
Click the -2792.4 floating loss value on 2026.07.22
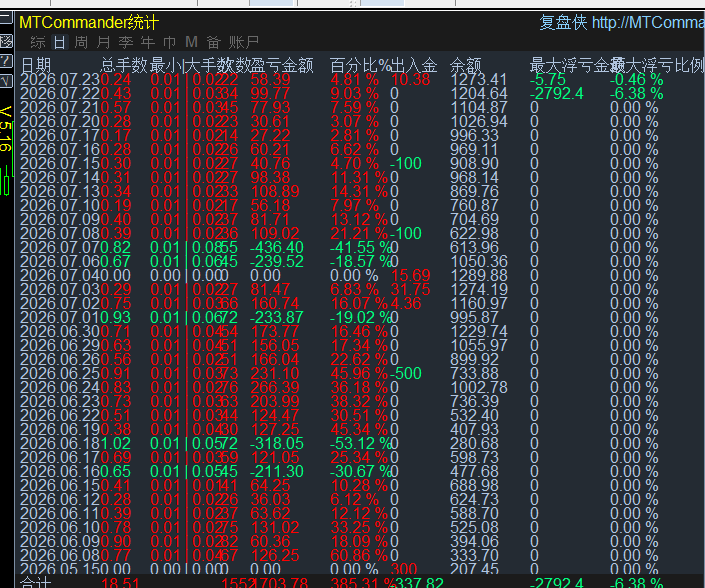tap(557, 94)
